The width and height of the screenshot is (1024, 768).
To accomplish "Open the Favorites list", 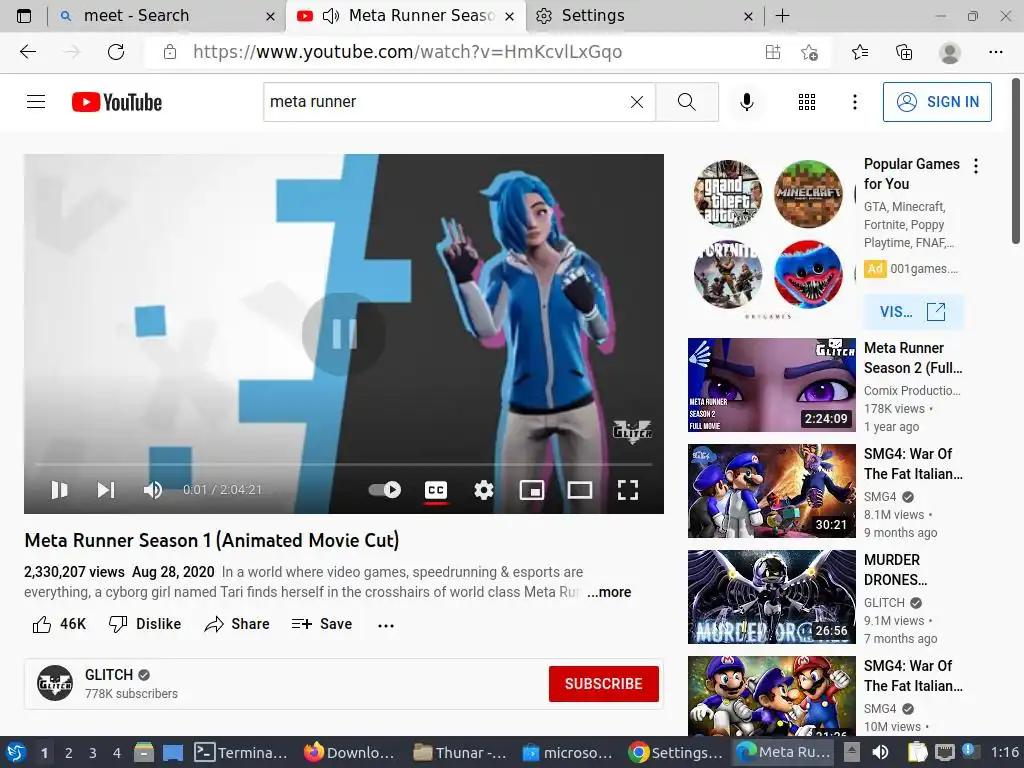I will click(x=860, y=52).
